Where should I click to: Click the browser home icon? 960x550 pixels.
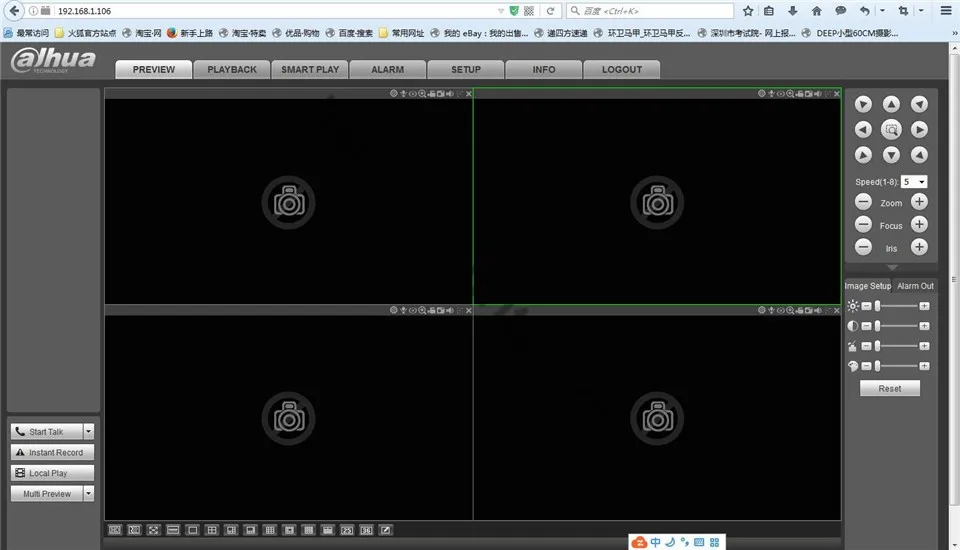coord(816,11)
